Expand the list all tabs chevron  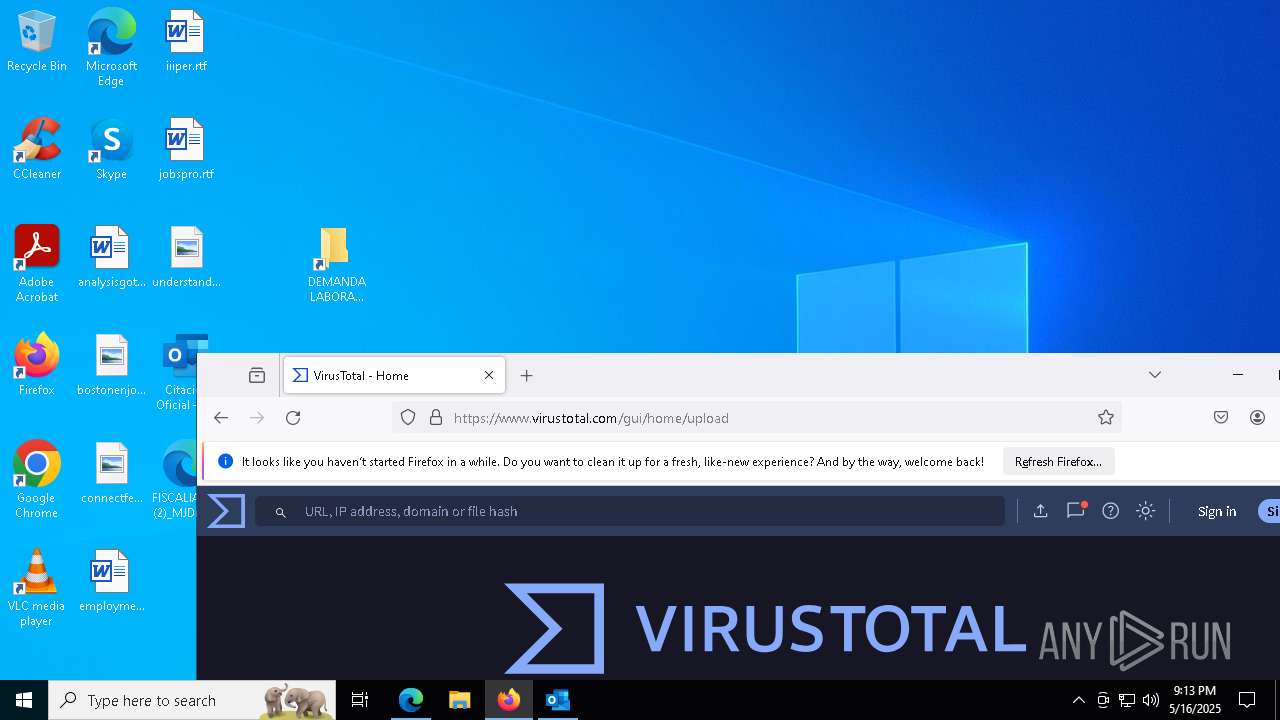[1155, 375]
